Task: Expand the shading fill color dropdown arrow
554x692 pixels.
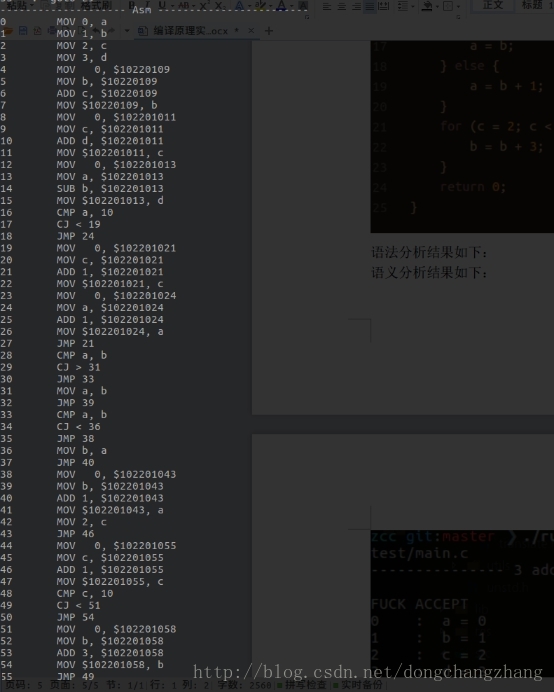Action: (x=437, y=6)
